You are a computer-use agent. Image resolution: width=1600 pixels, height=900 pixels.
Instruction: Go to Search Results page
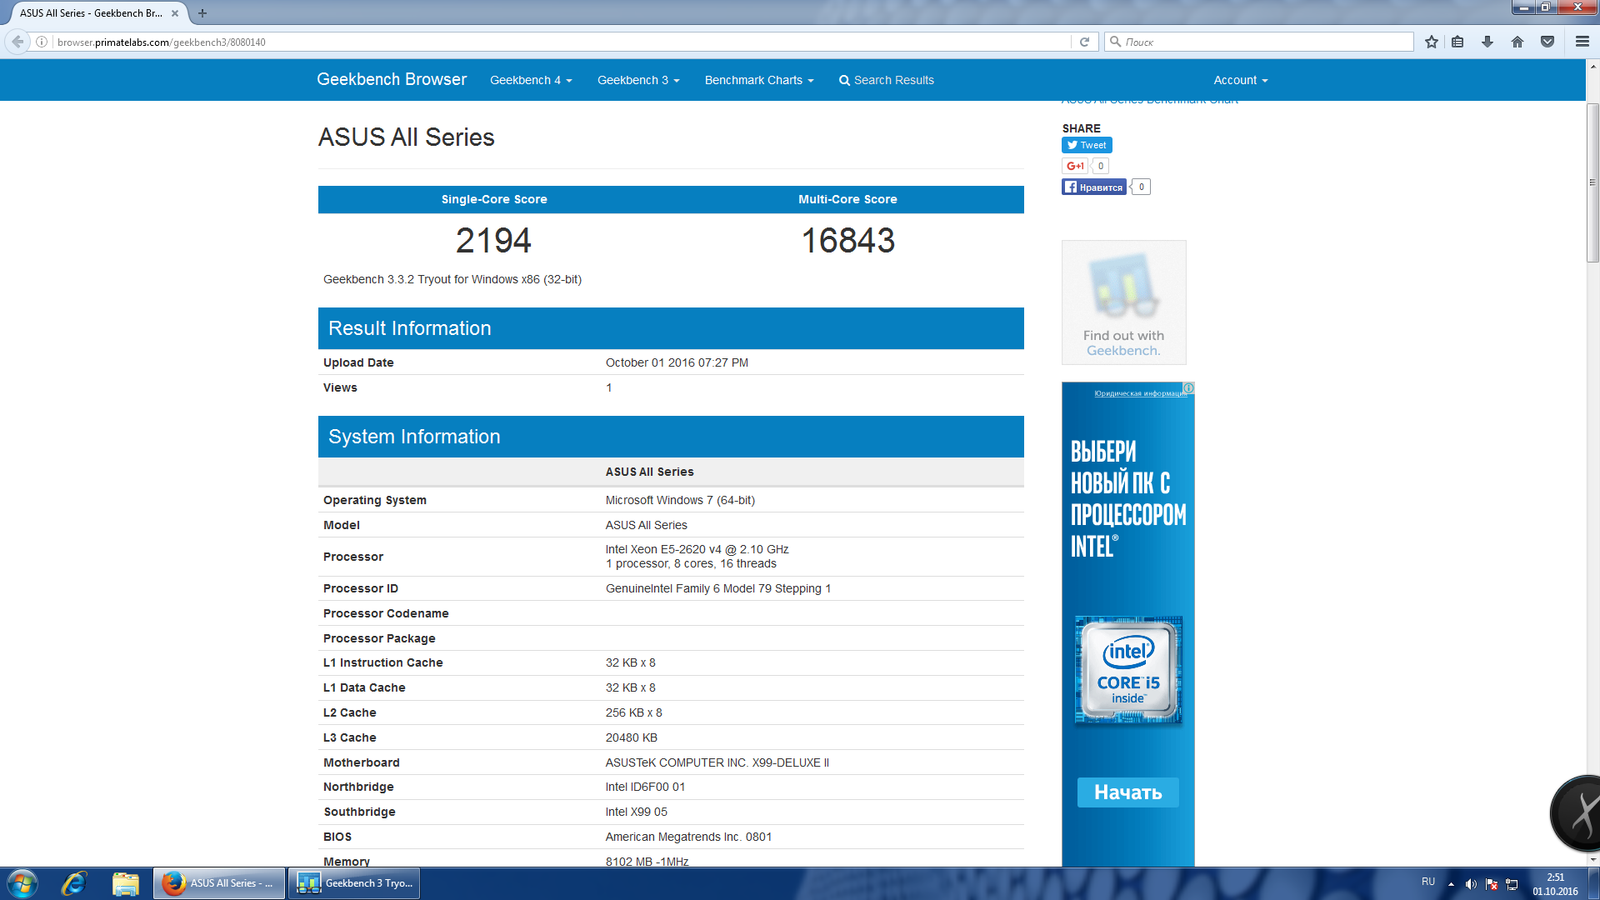pyautogui.click(x=886, y=80)
